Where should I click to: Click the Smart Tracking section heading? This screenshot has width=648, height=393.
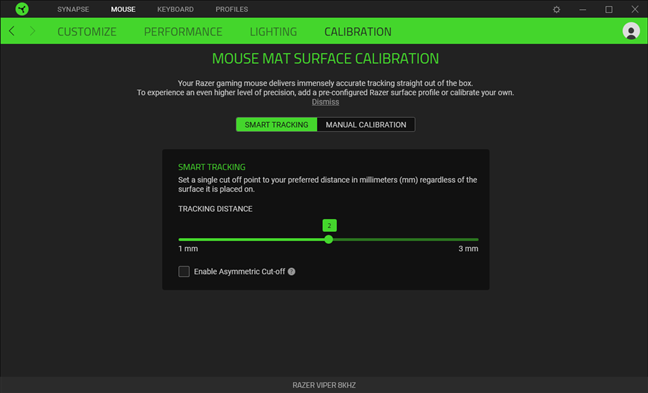[x=212, y=167]
